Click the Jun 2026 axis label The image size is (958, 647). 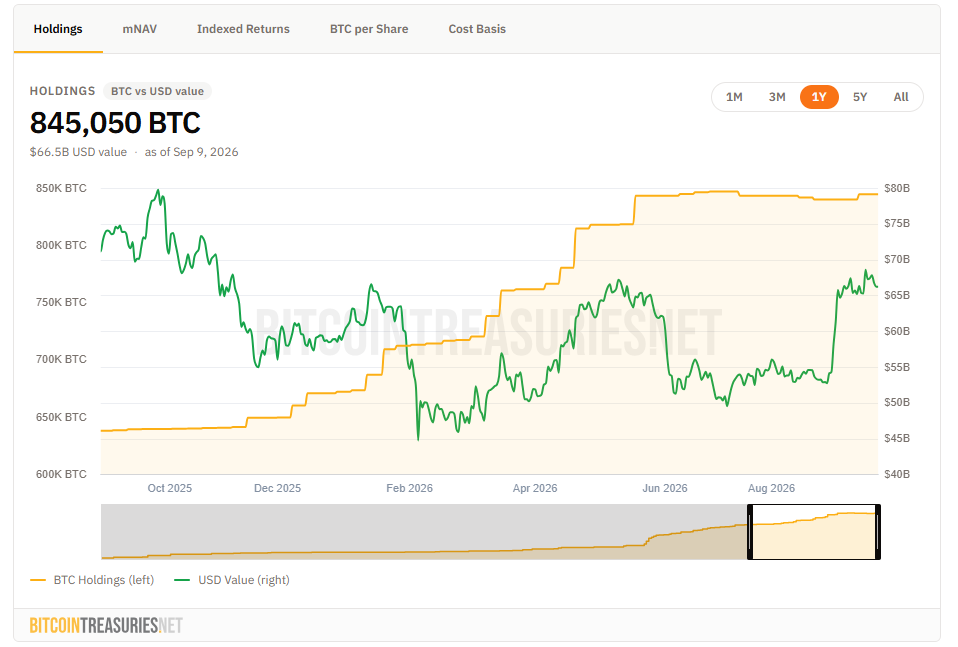pyautogui.click(x=665, y=488)
